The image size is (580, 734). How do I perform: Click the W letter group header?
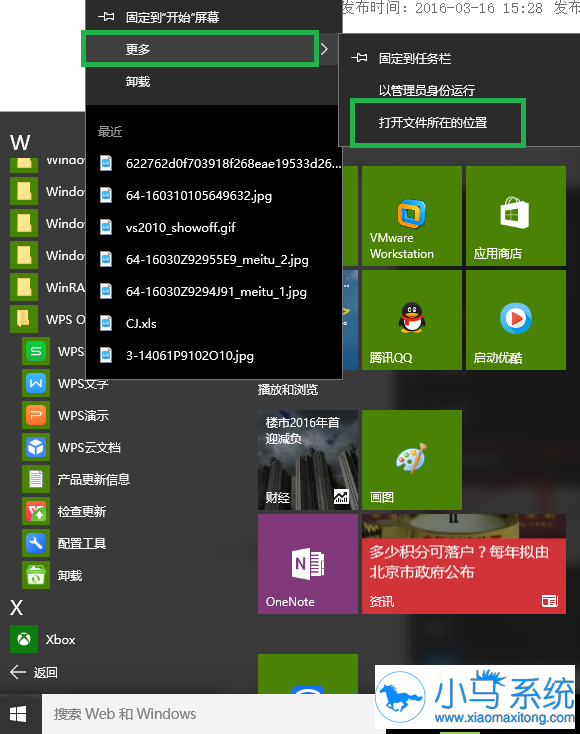[20, 142]
